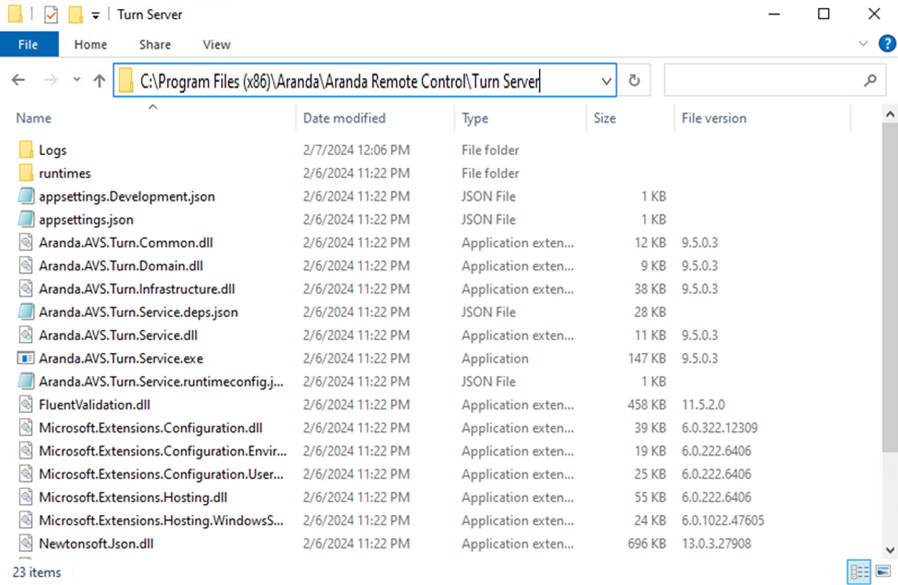
Task: Select Microsoft.Extensions.Hosting.WindowsS... file icon
Action: pos(26,520)
